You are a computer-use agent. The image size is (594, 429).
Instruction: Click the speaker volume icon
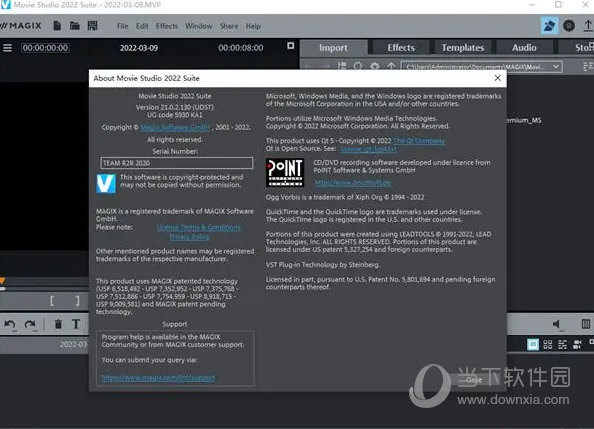[556, 324]
